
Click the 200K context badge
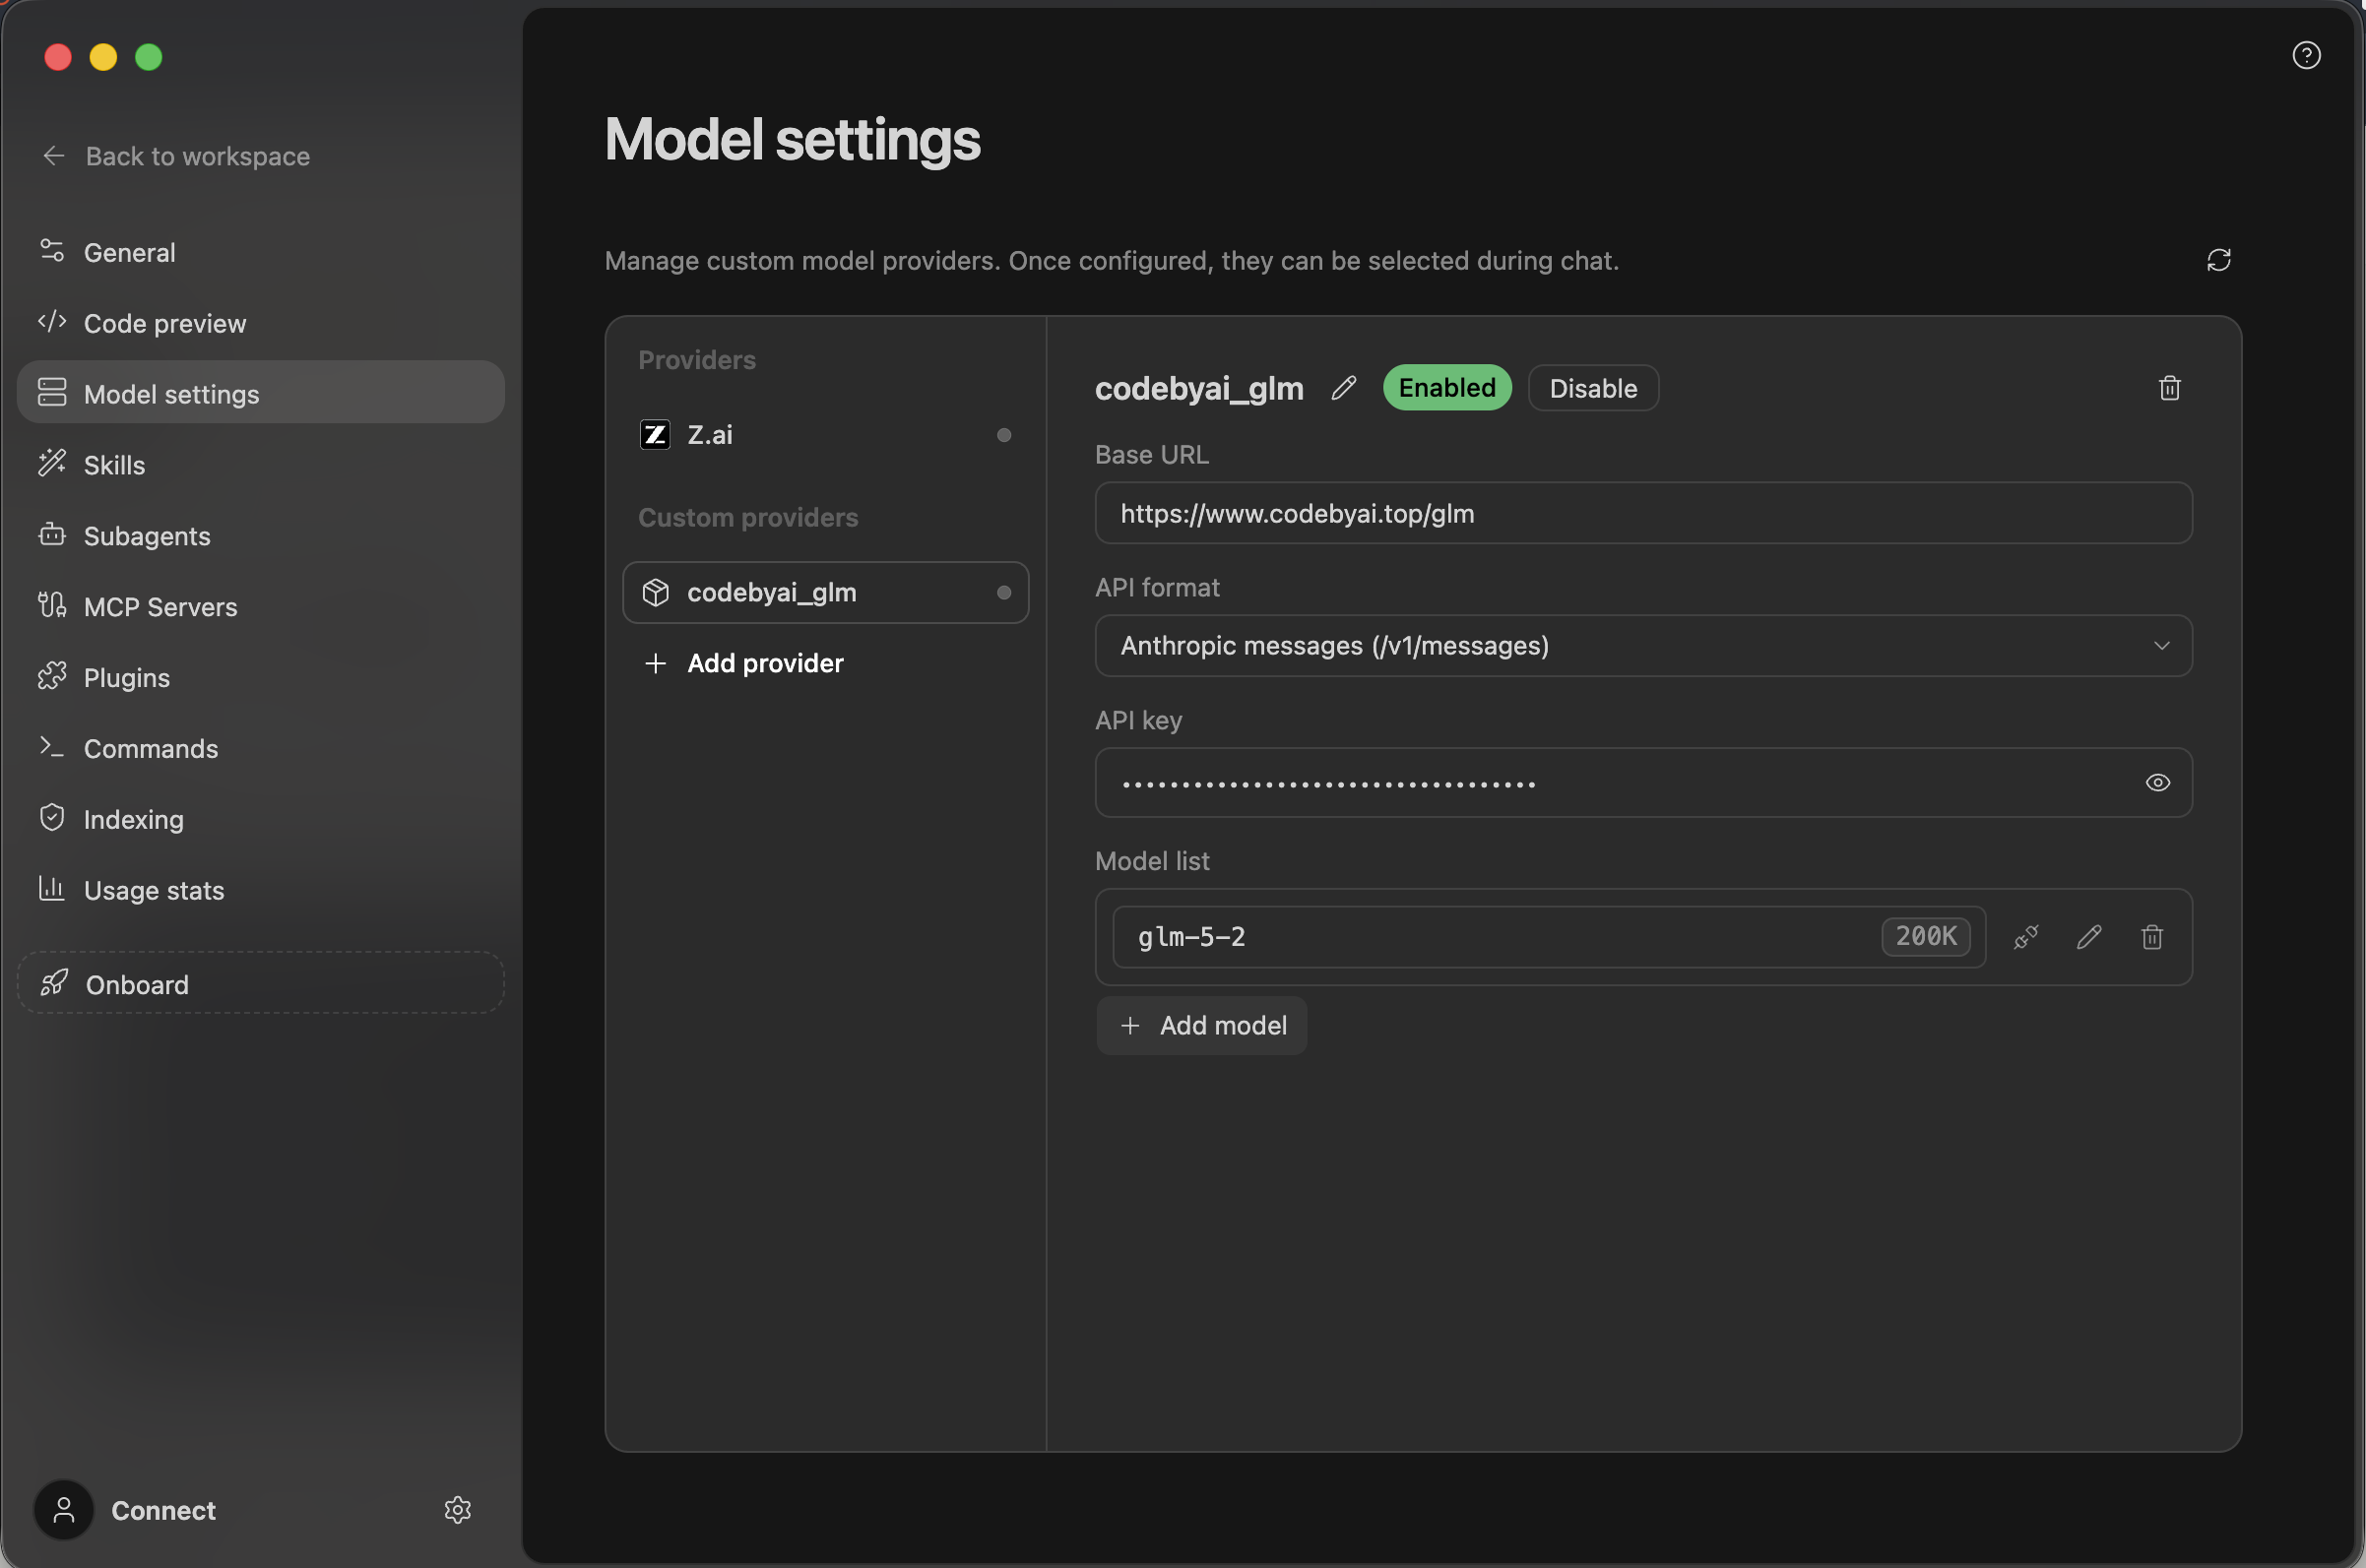coord(1925,937)
